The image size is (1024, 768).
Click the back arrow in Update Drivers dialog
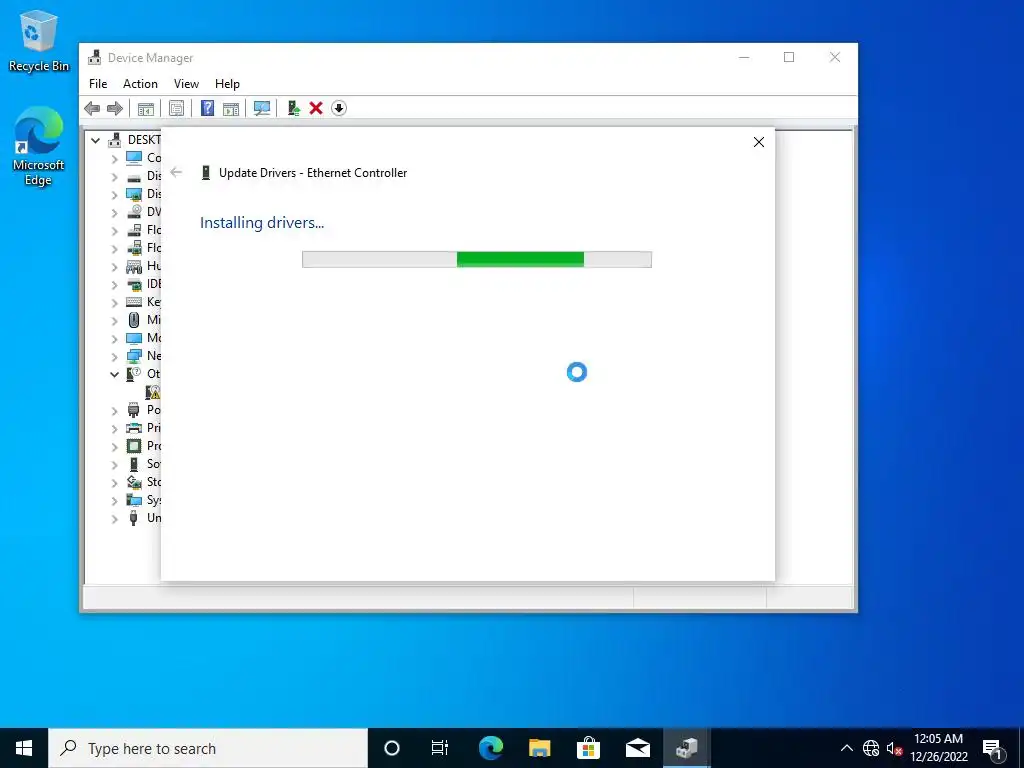point(176,172)
